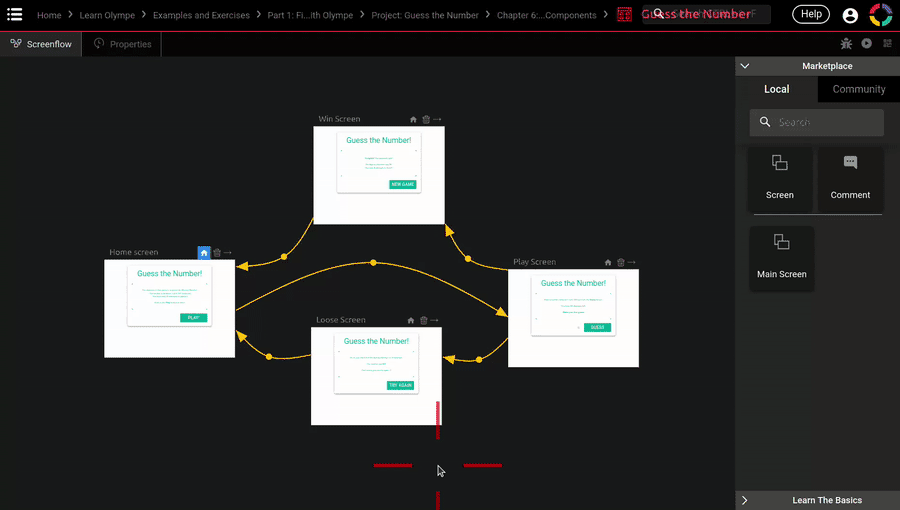Toggle the Home screen home icon
Image resolution: width=900 pixels, height=510 pixels.
[x=204, y=253]
